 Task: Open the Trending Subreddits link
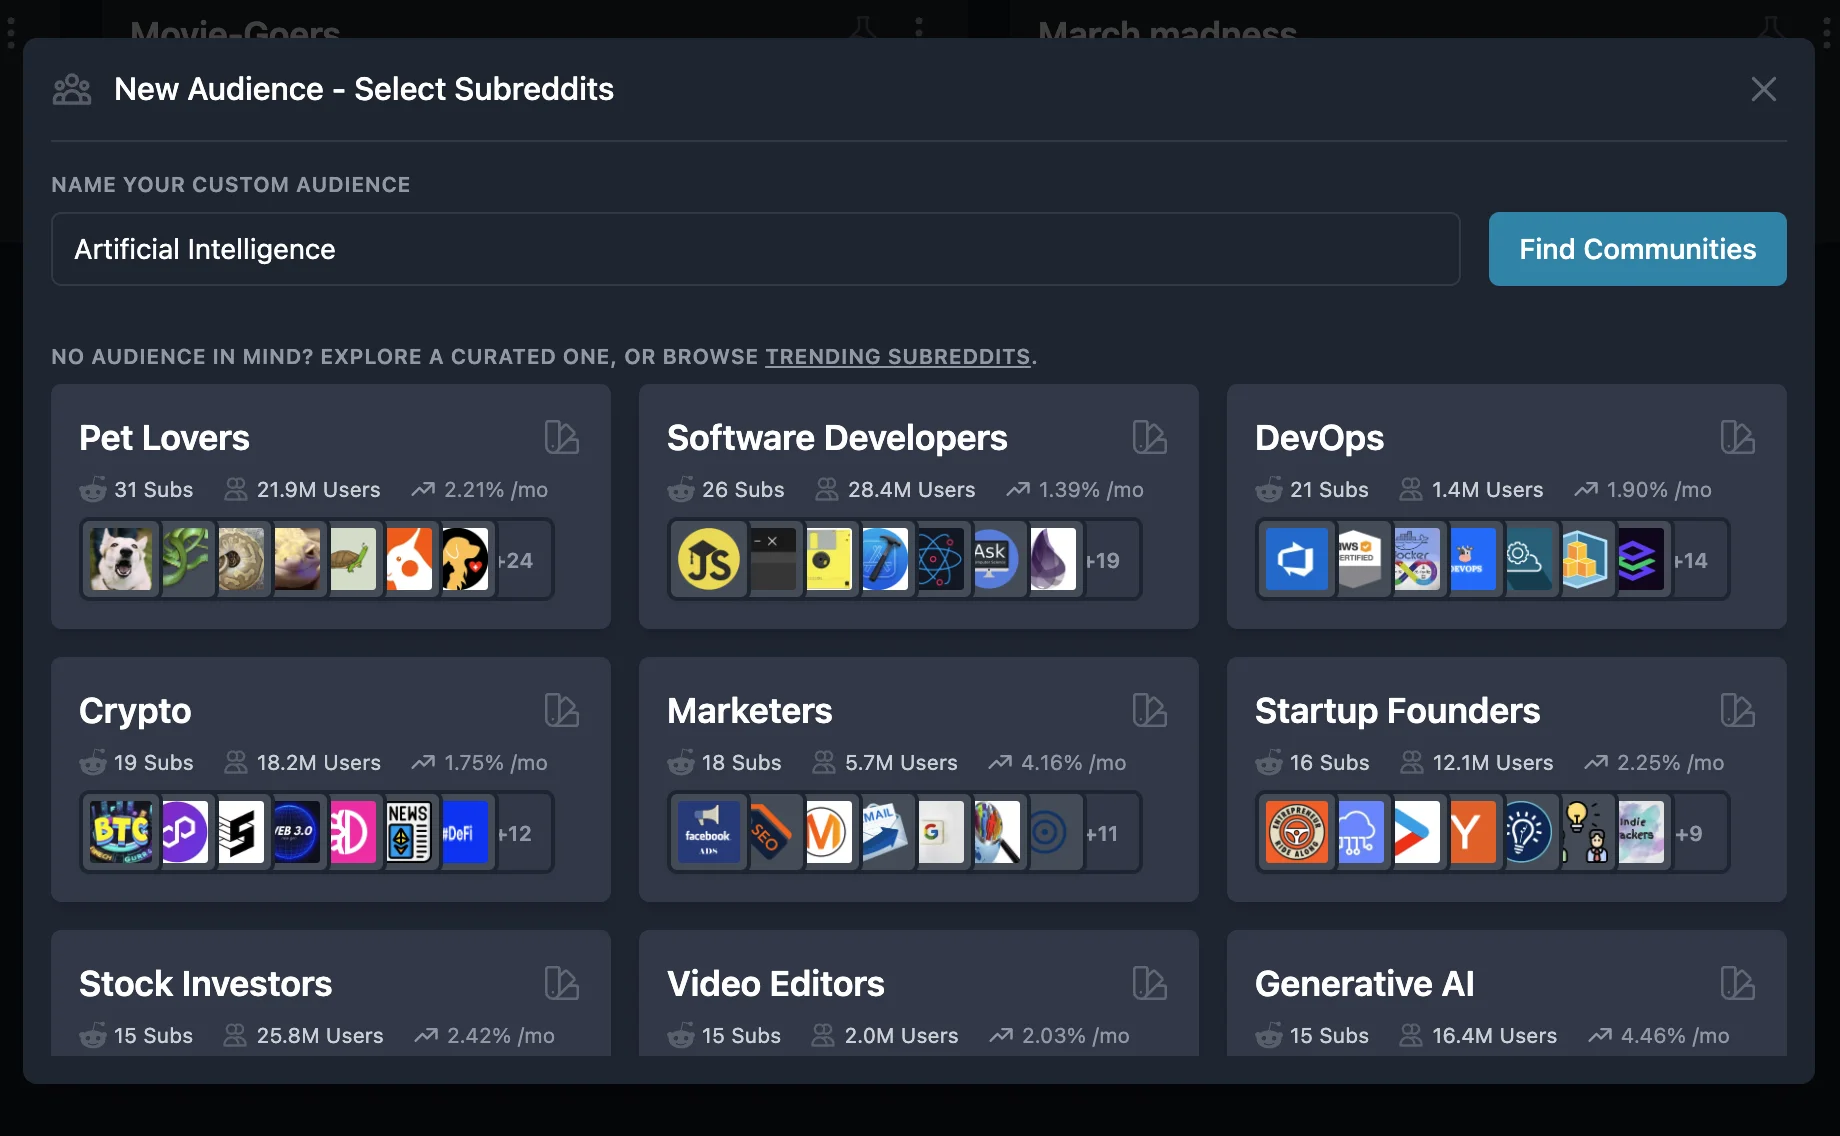[x=898, y=357]
